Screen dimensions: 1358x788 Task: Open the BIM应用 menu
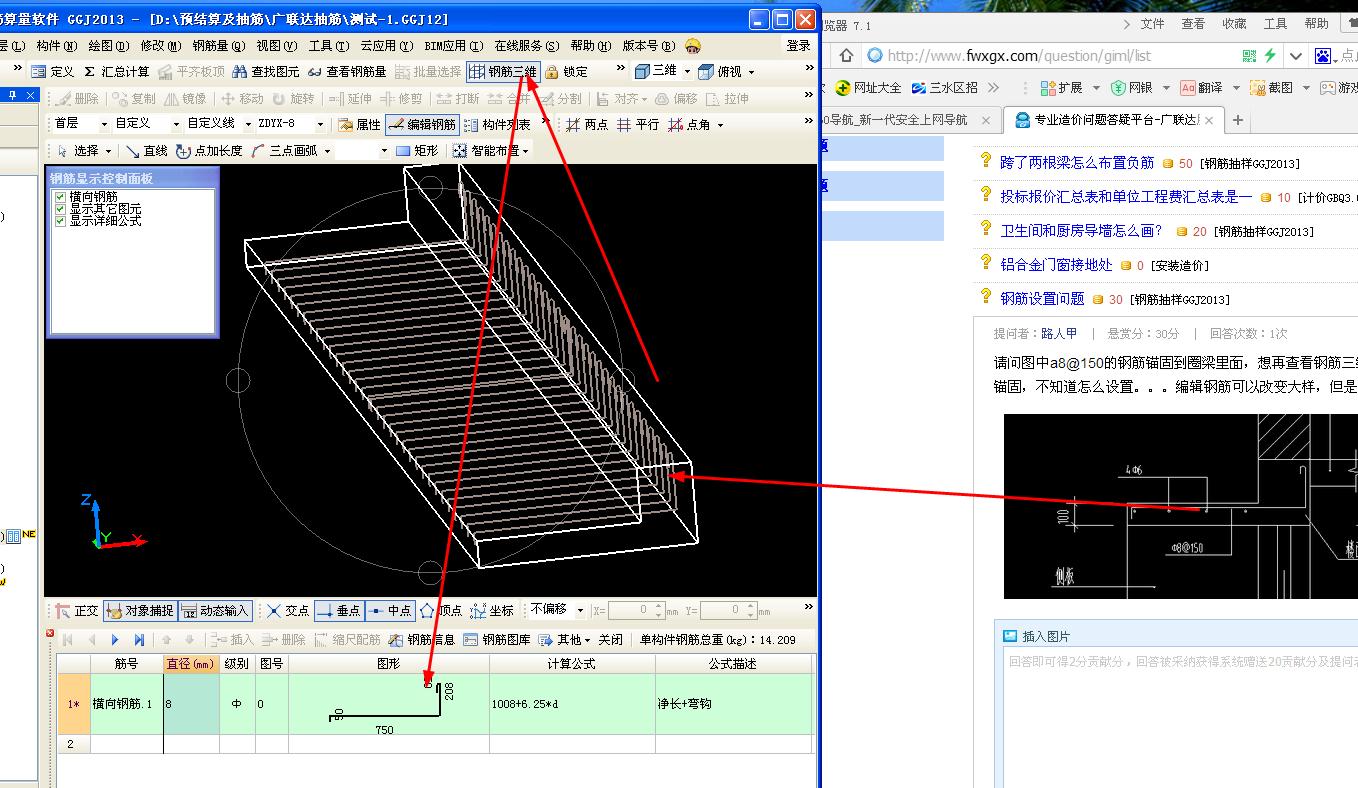coord(454,46)
